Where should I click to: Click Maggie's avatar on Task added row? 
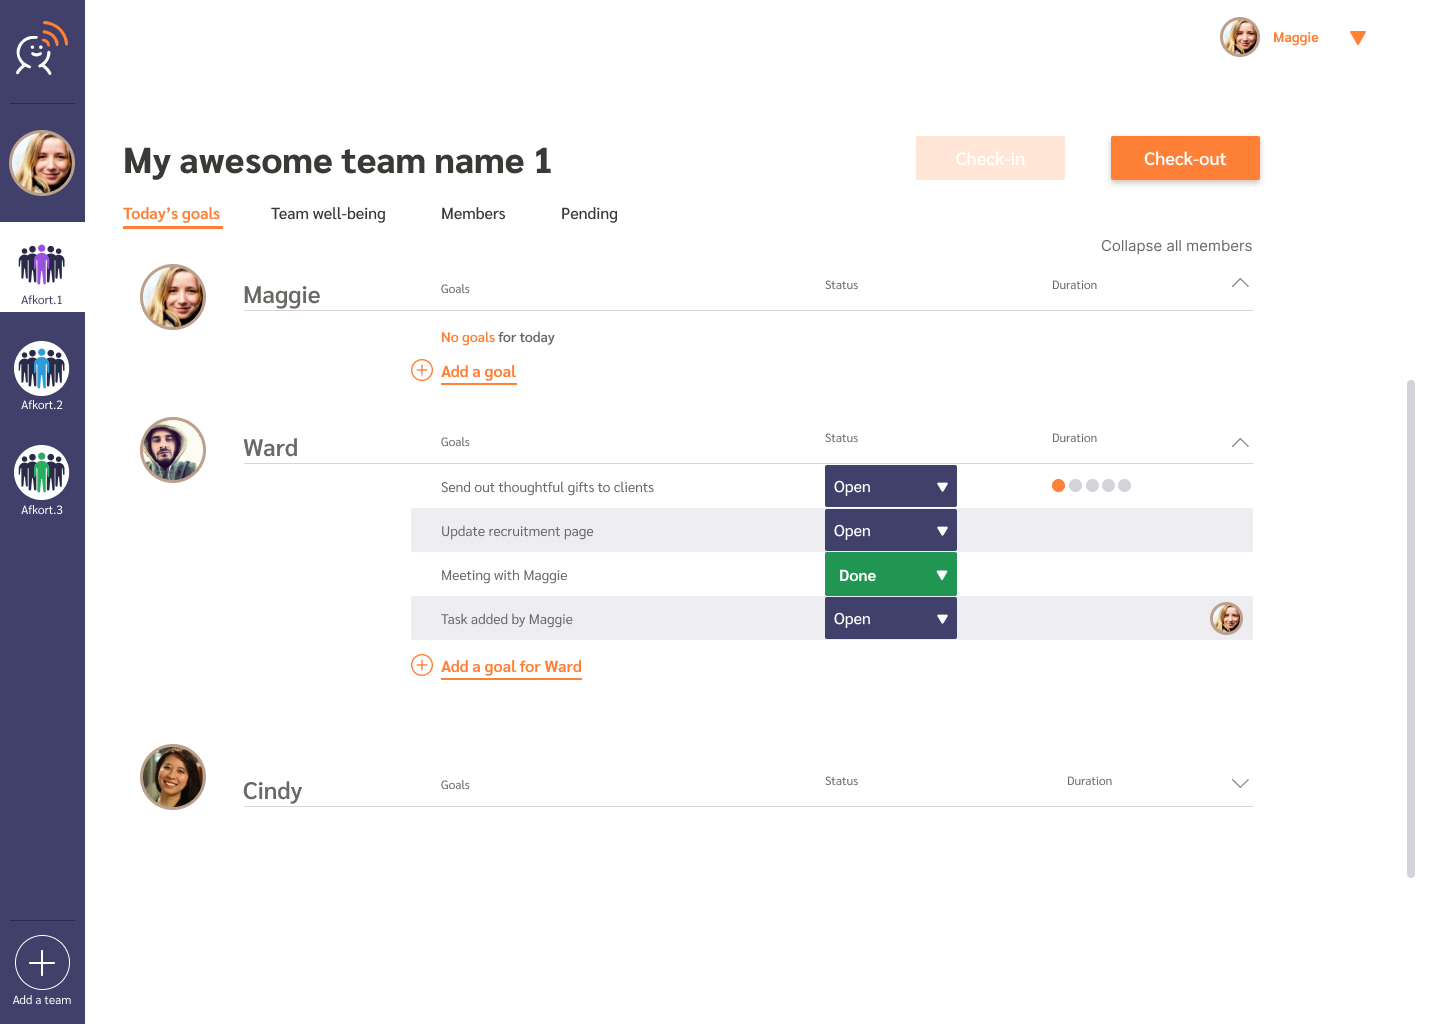pos(1226,619)
